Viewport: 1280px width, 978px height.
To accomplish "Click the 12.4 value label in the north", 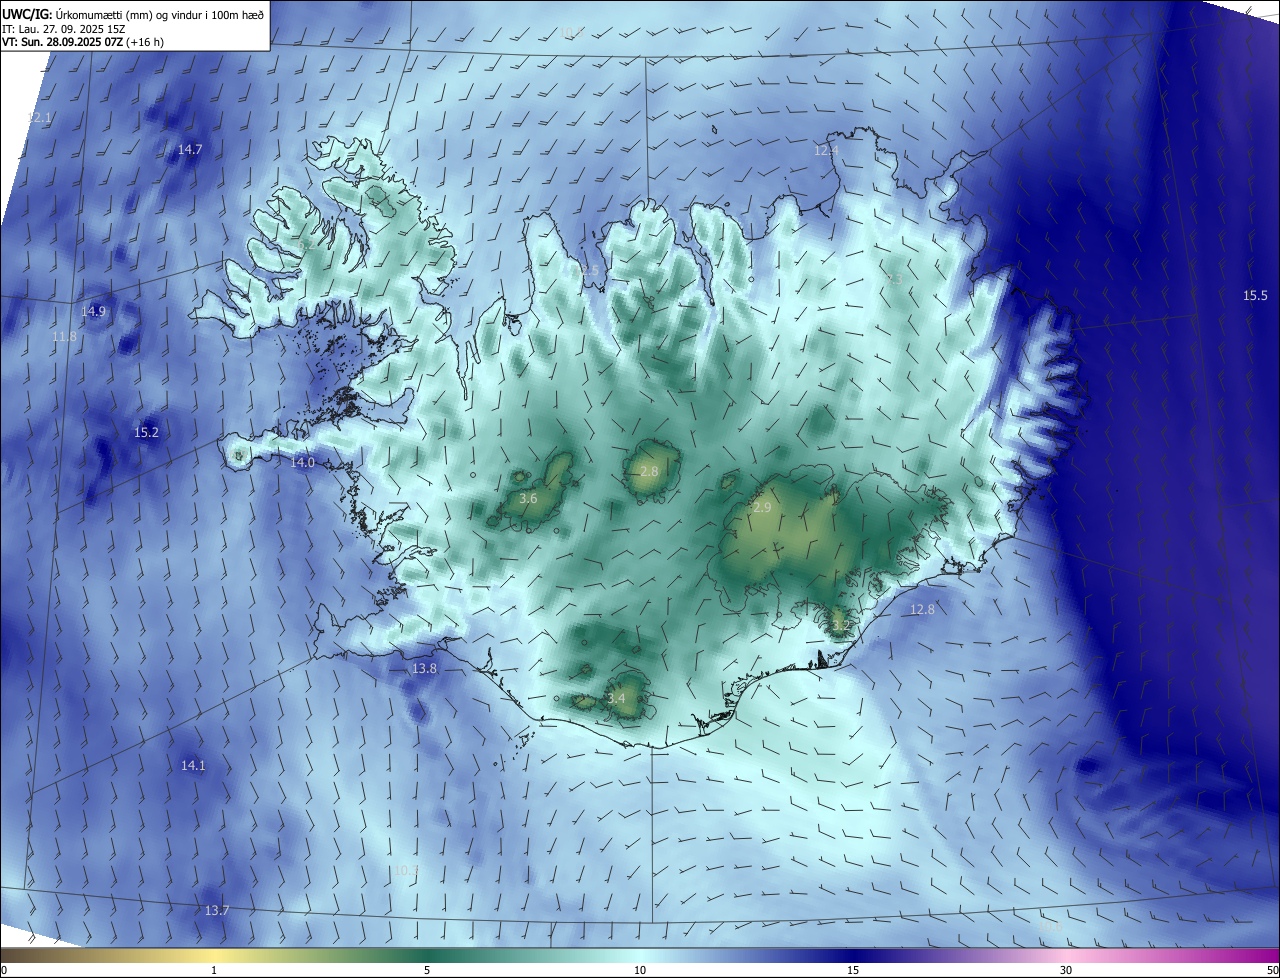I will coord(825,150).
